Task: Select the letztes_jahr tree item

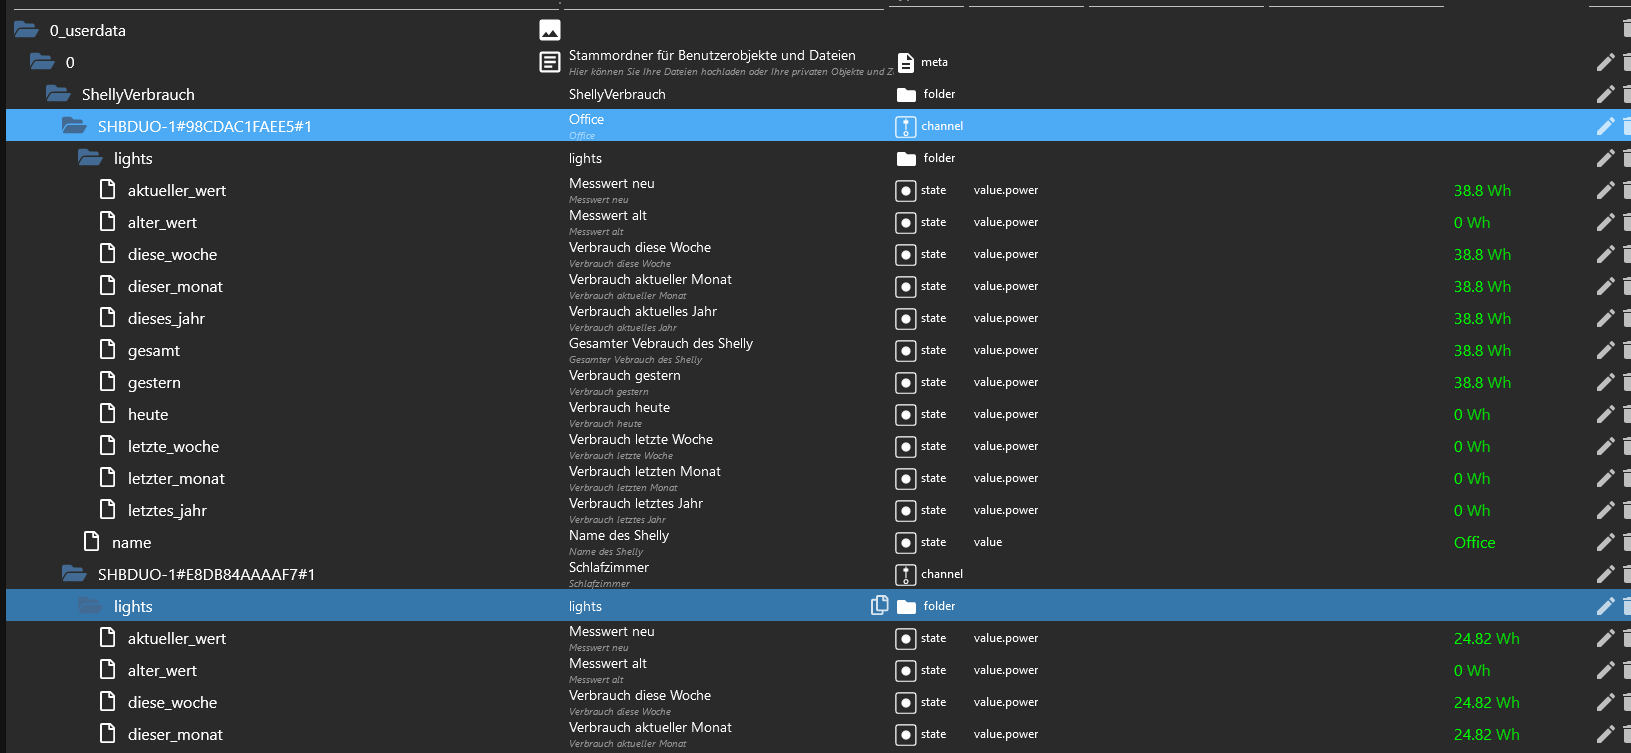Action: [167, 510]
